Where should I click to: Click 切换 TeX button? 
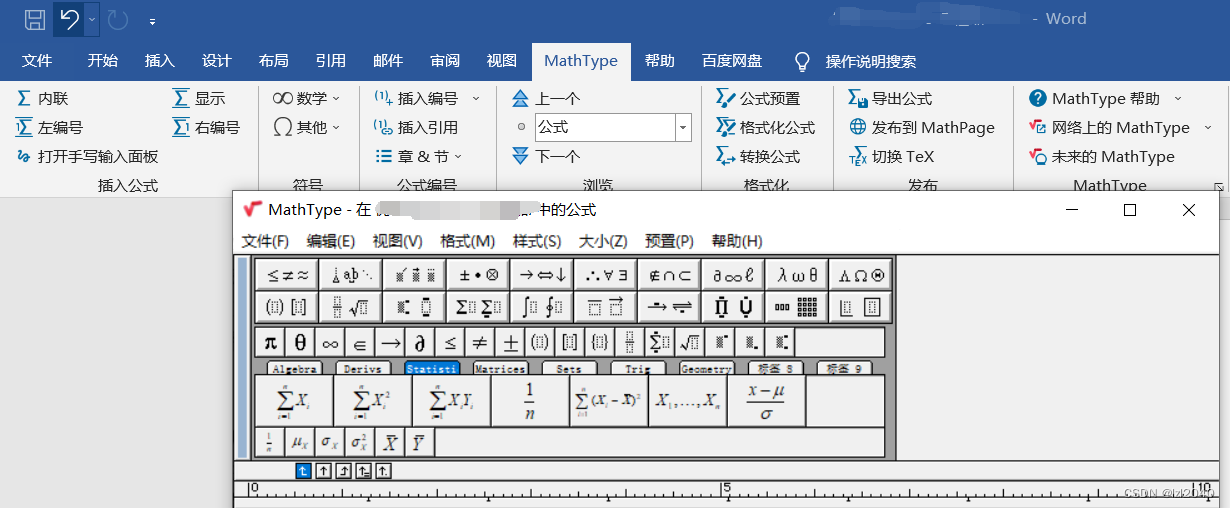click(x=891, y=156)
